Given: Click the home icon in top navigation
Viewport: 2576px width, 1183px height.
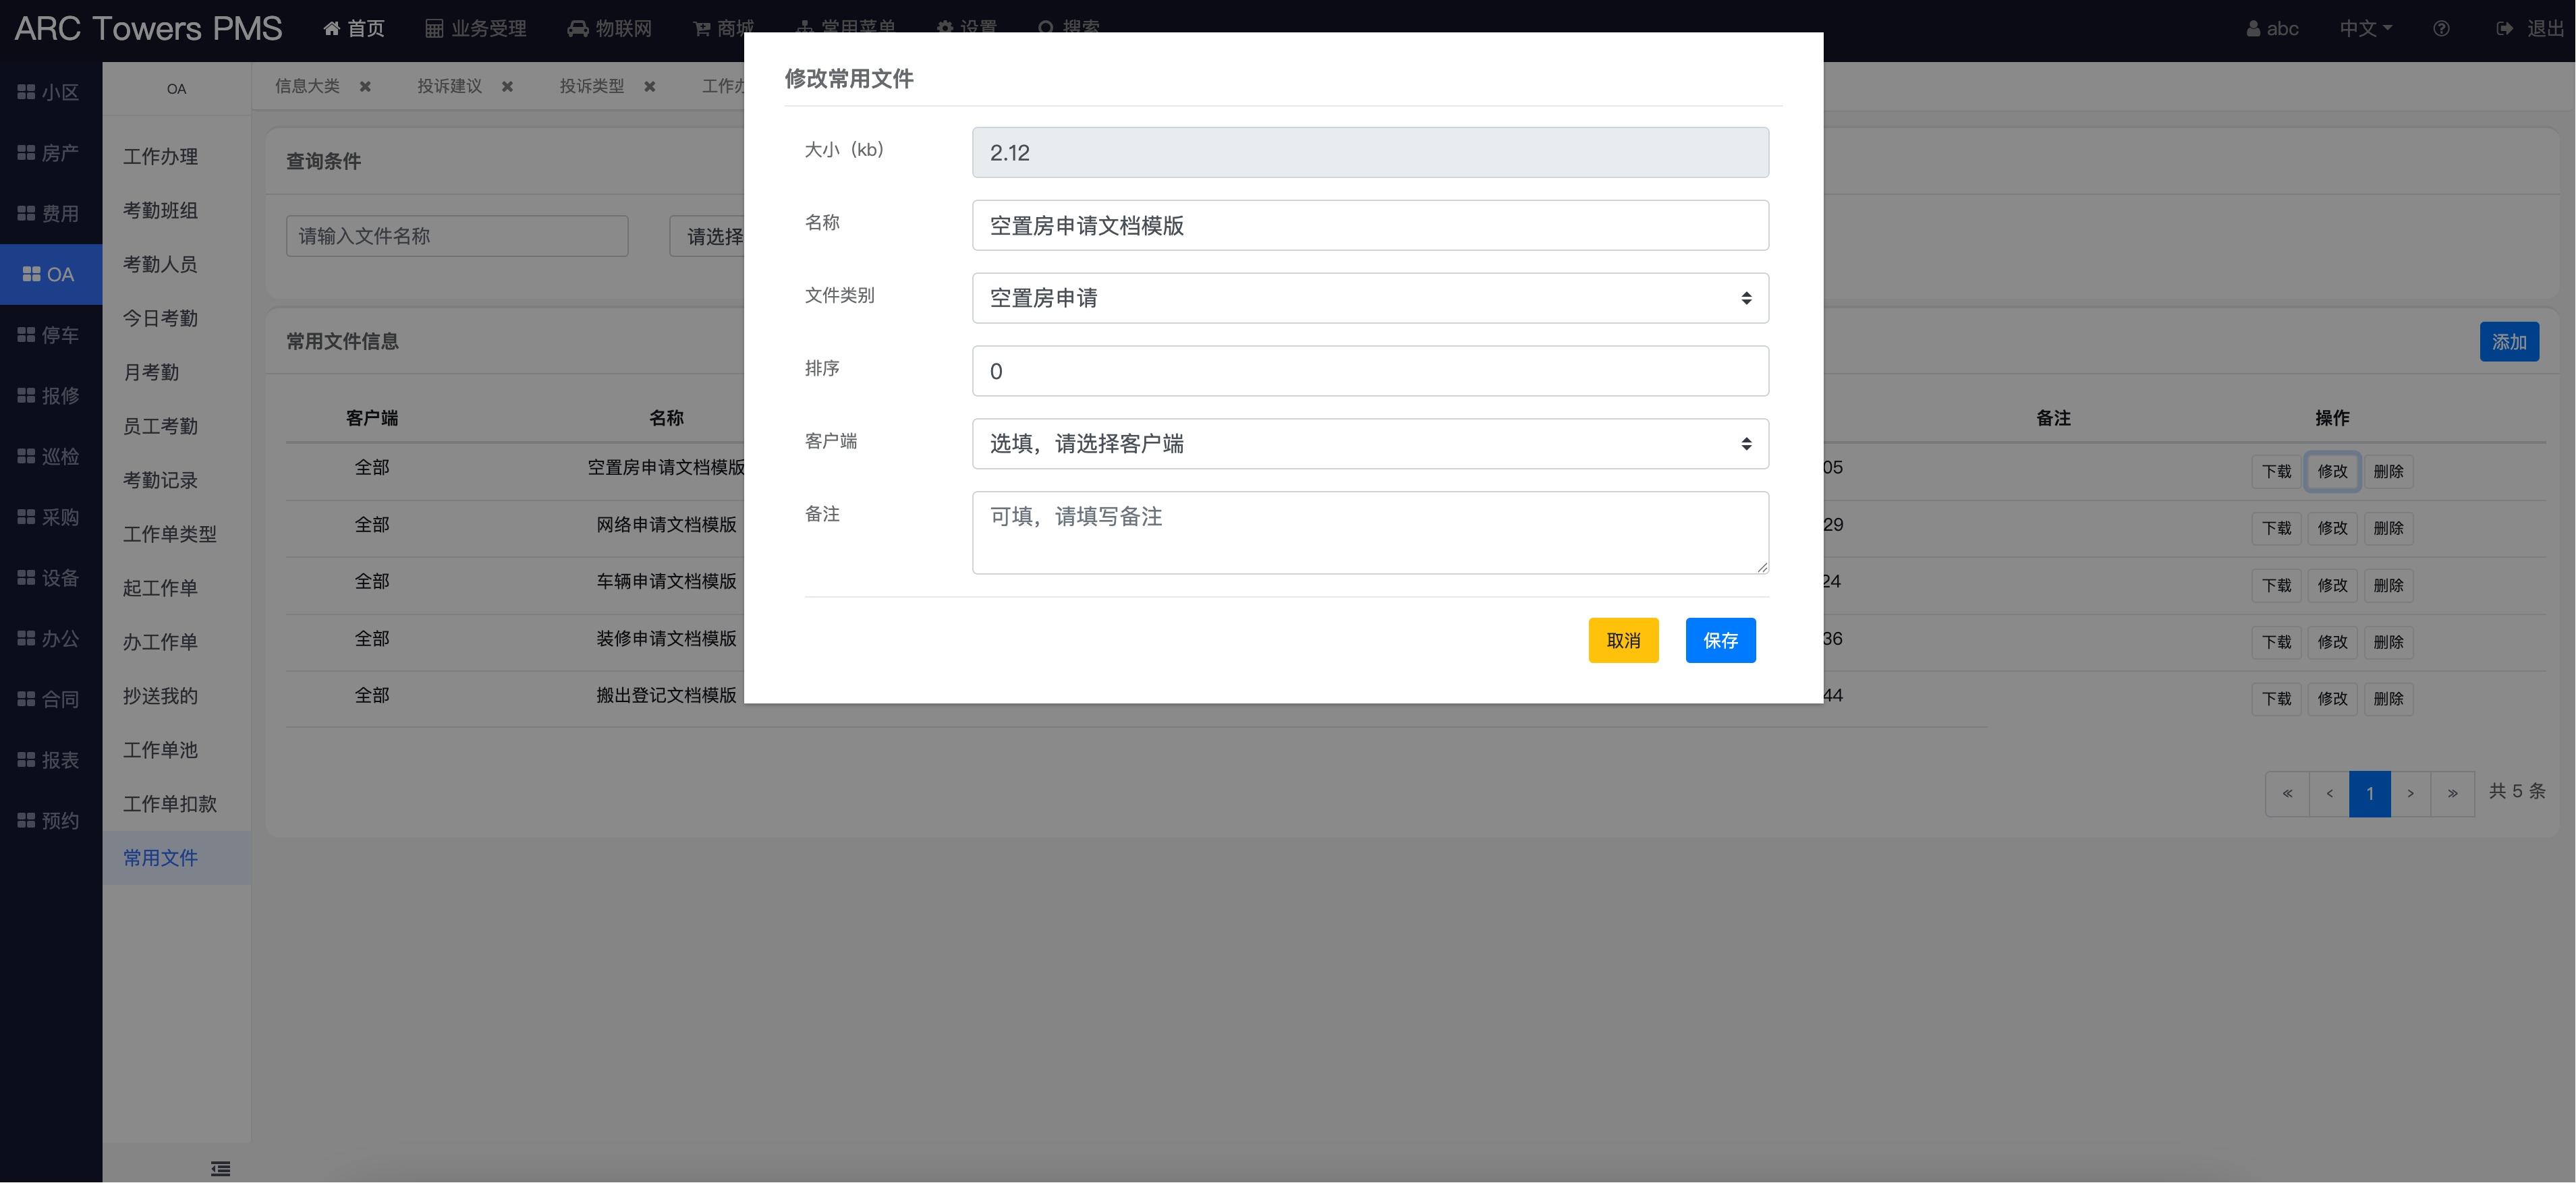Looking at the screenshot, I should [332, 28].
